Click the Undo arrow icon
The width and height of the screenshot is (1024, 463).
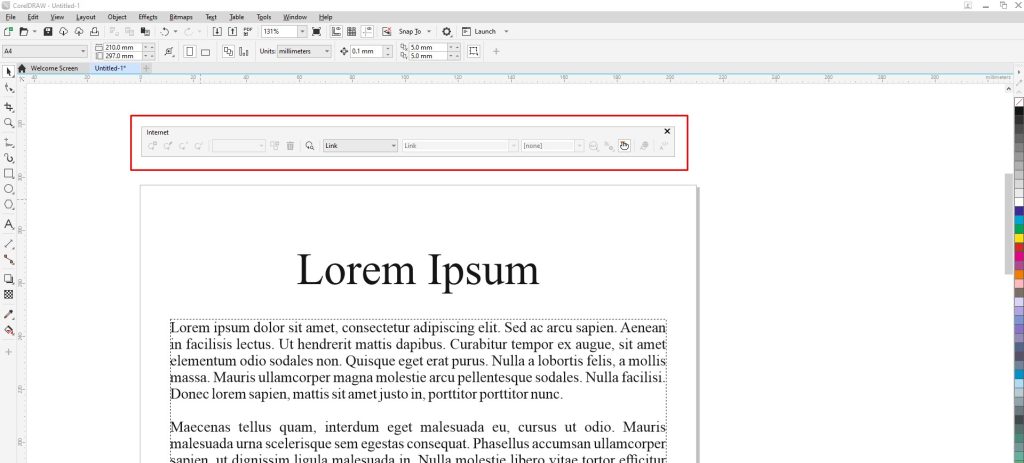[x=165, y=31]
